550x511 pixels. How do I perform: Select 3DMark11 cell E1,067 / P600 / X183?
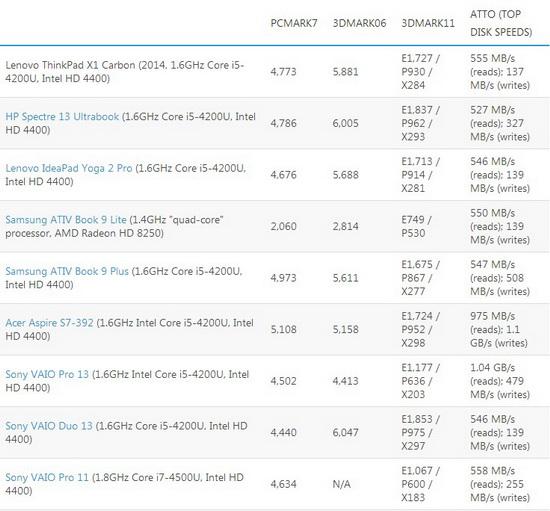pyautogui.click(x=420, y=484)
